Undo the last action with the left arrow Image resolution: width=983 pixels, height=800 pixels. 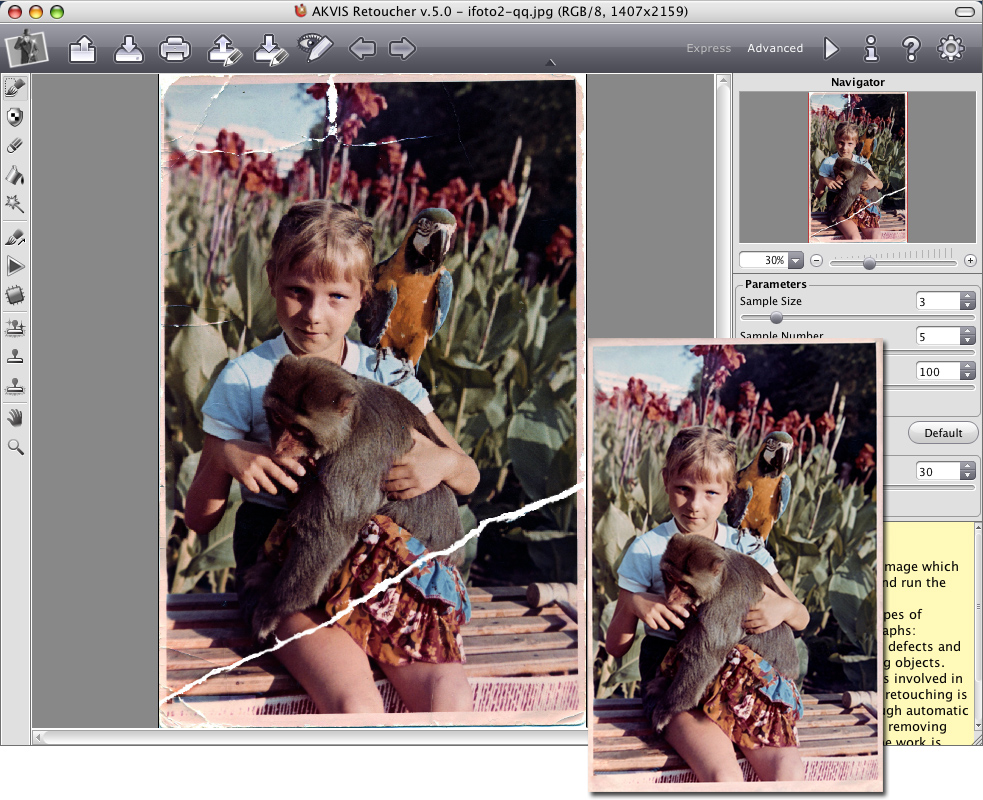(x=362, y=48)
